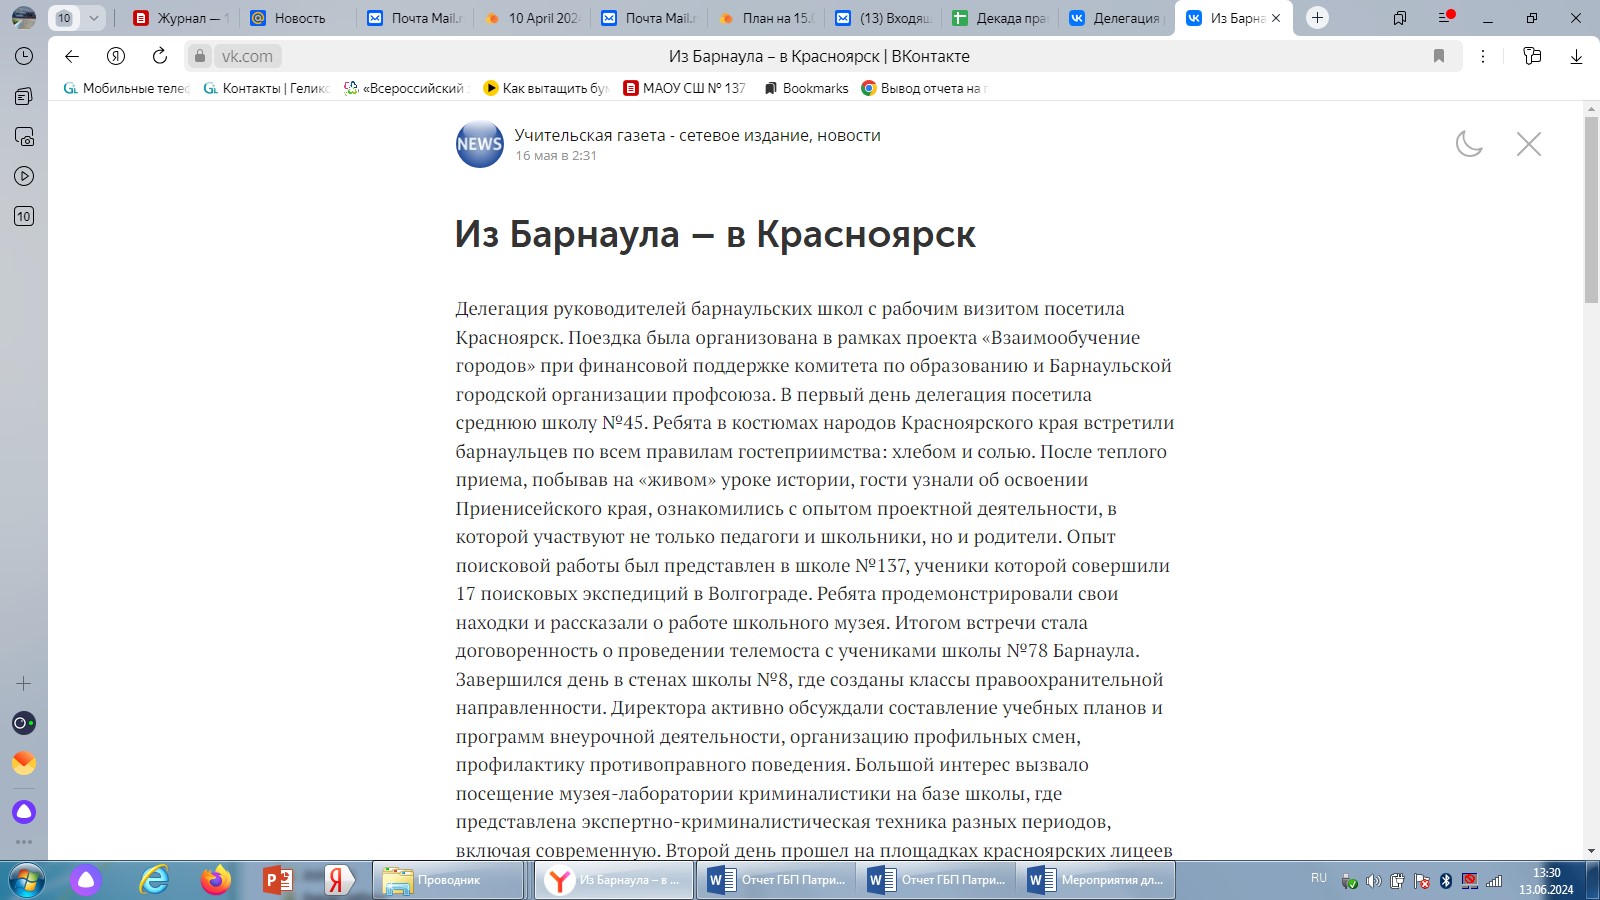Click the NEWS avatar of Учительская газета
Image resolution: width=1600 pixels, height=900 pixels.
480,144
